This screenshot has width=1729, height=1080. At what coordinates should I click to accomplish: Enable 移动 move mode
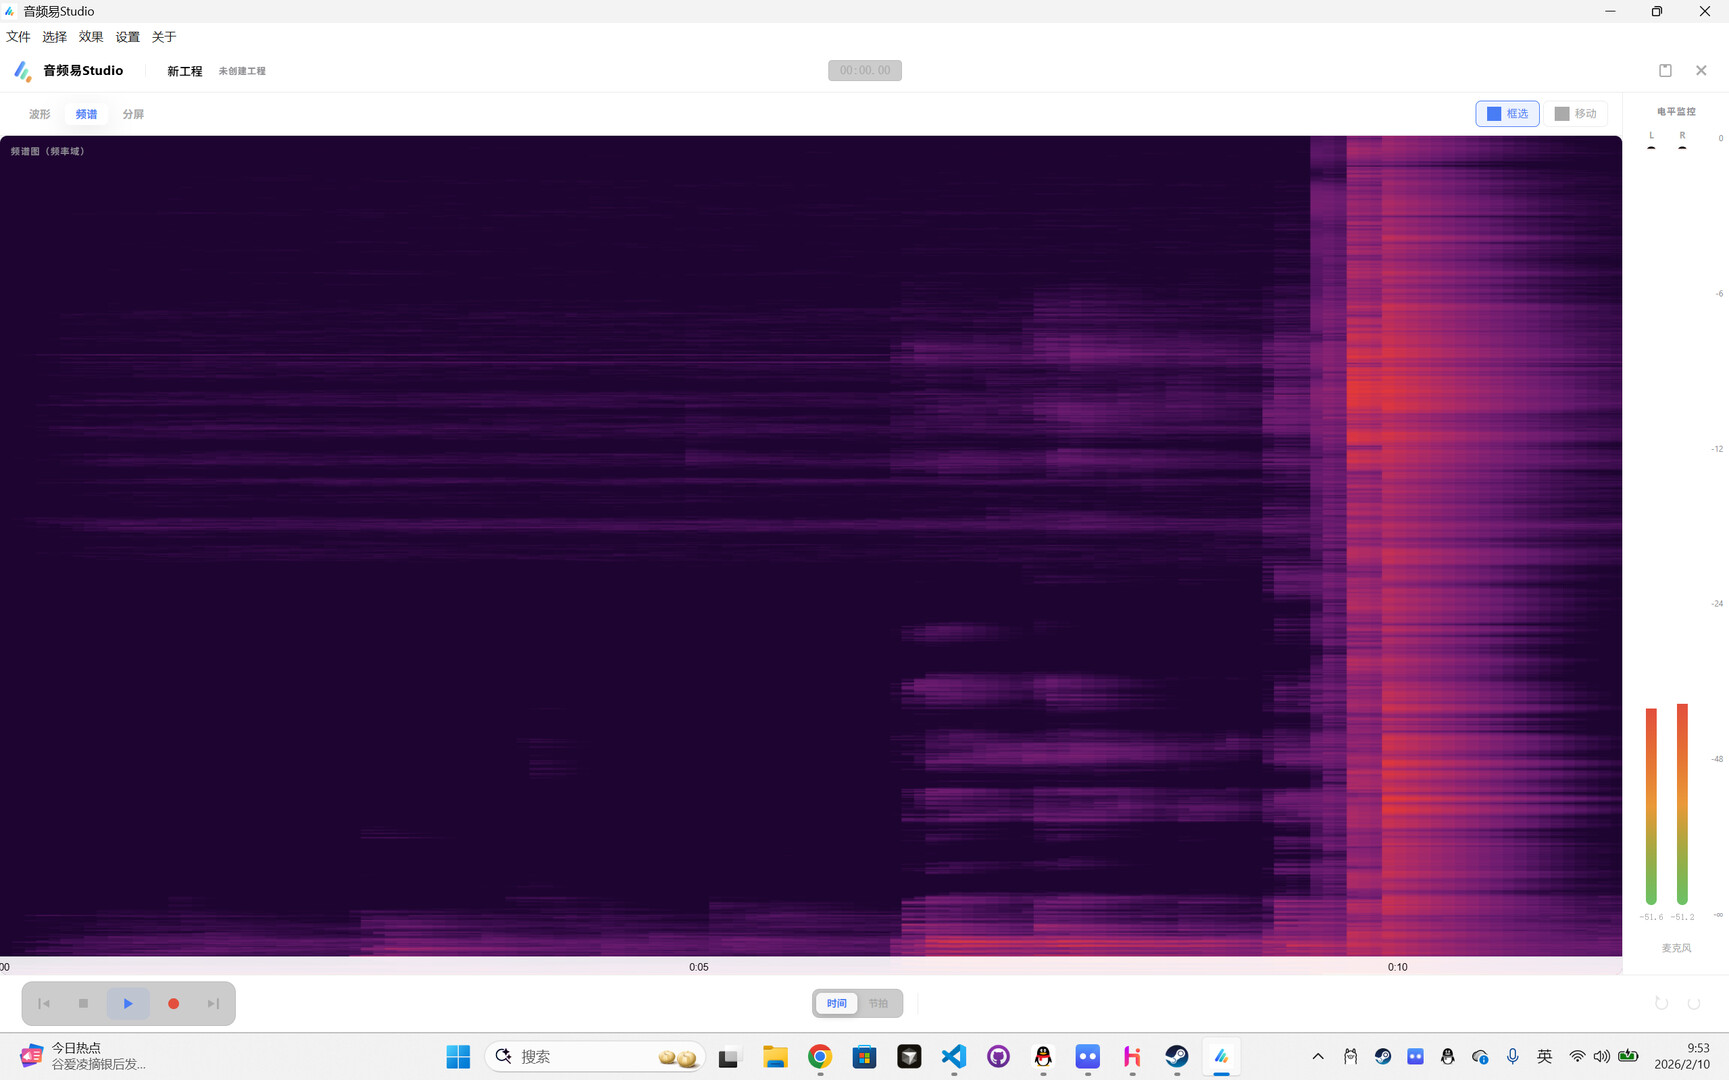pyautogui.click(x=1576, y=113)
